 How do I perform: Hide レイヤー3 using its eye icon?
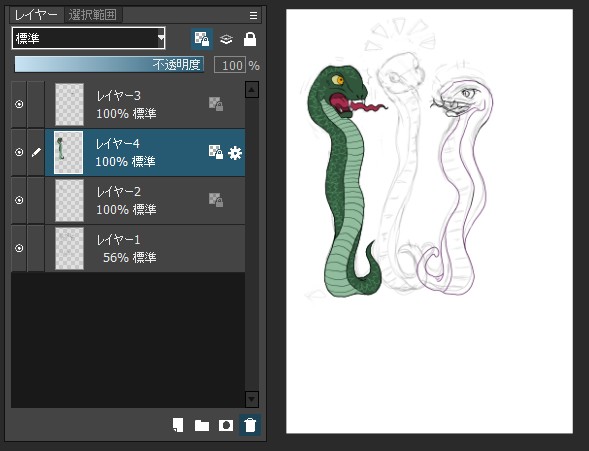pyautogui.click(x=19, y=104)
